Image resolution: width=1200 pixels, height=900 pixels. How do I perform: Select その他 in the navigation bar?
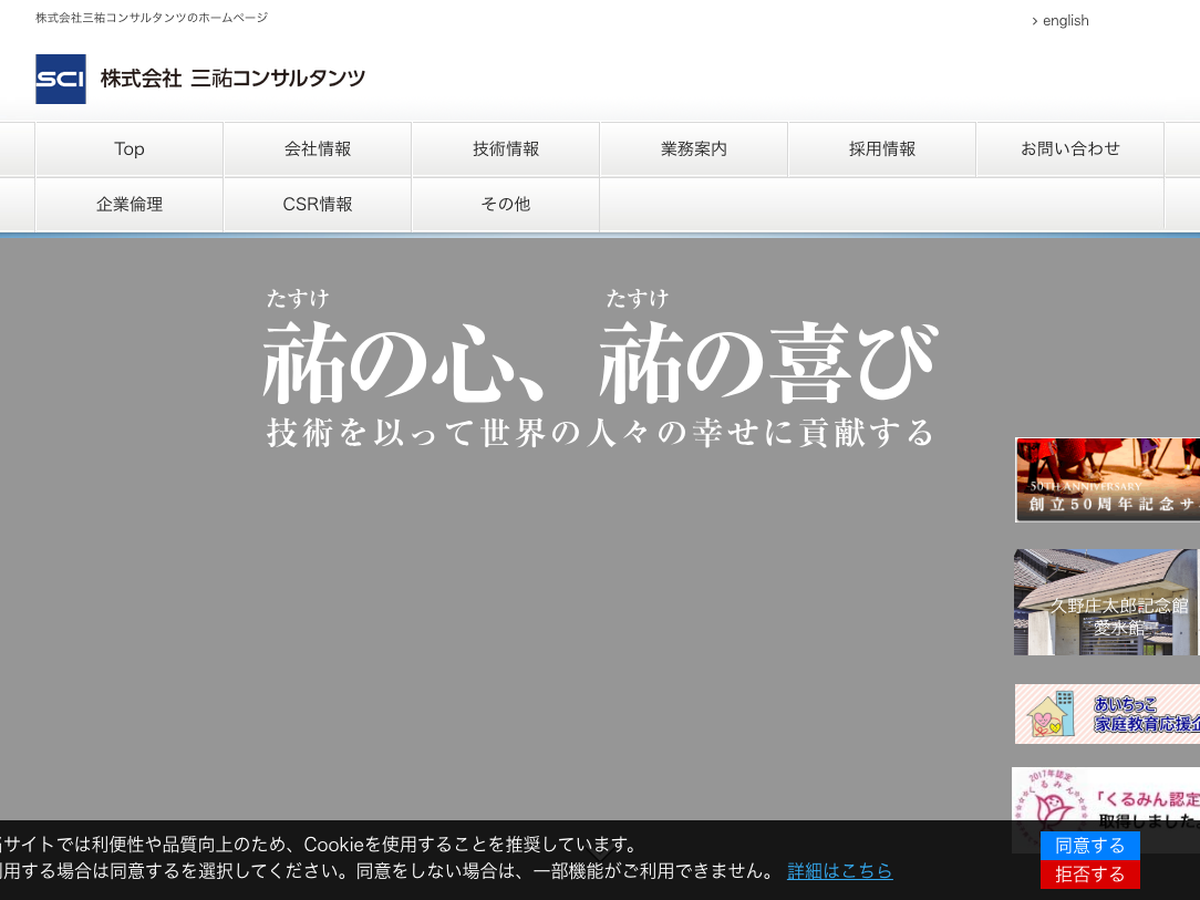[505, 204]
